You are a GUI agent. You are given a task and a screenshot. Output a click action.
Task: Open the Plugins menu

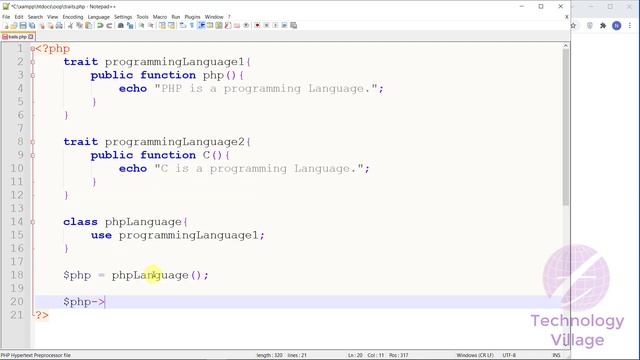(192, 17)
